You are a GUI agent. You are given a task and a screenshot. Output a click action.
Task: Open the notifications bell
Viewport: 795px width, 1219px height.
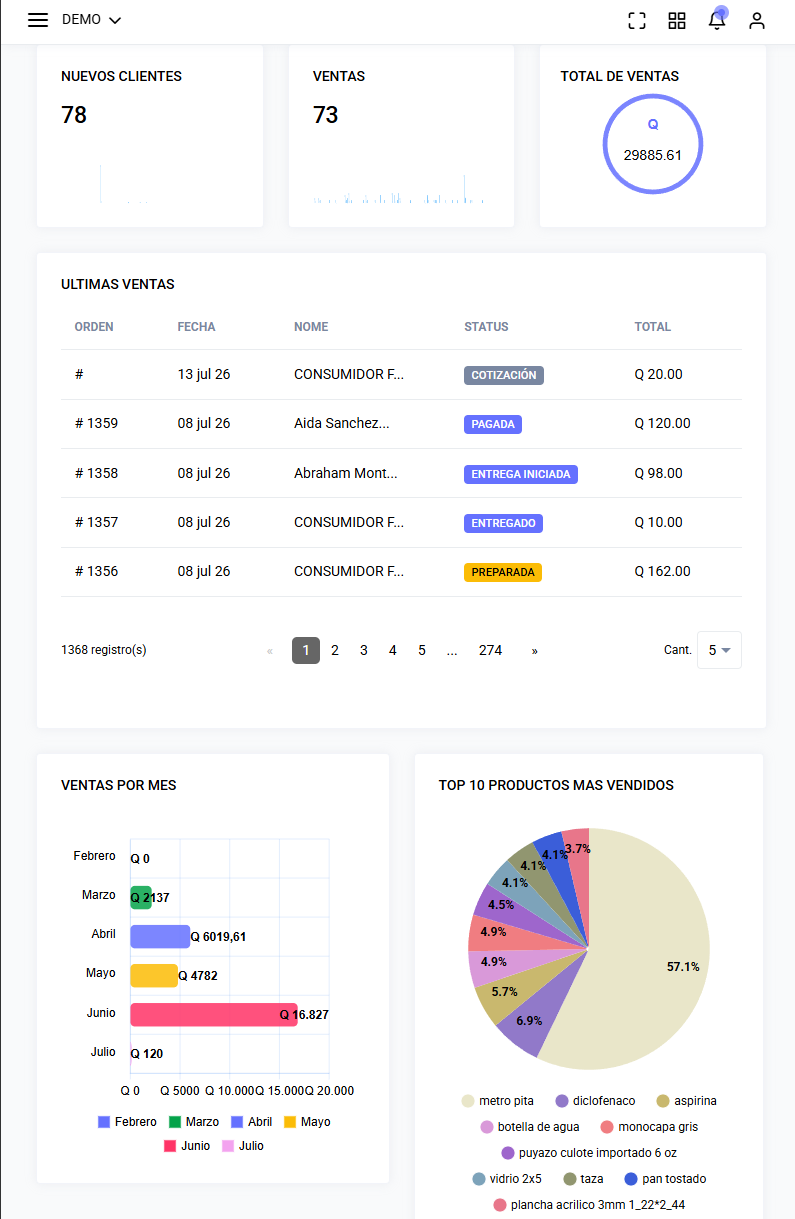717,21
